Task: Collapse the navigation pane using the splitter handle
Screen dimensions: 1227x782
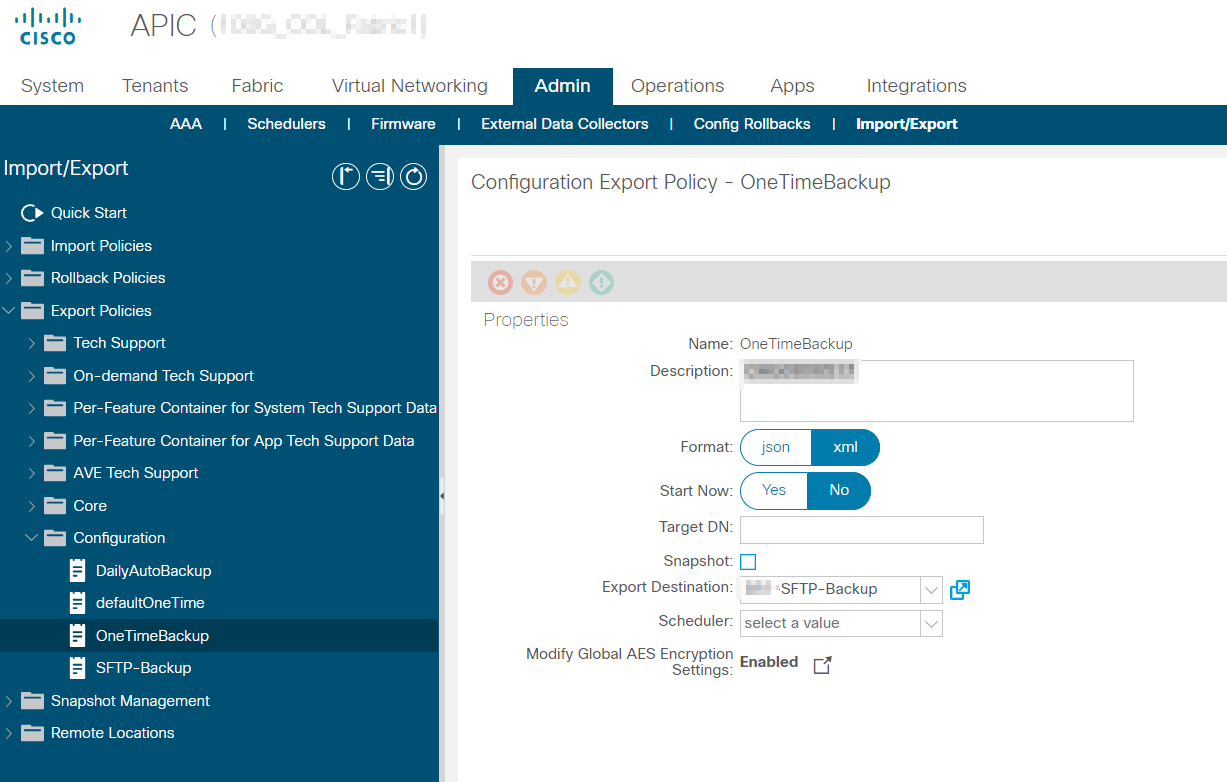Action: point(442,496)
